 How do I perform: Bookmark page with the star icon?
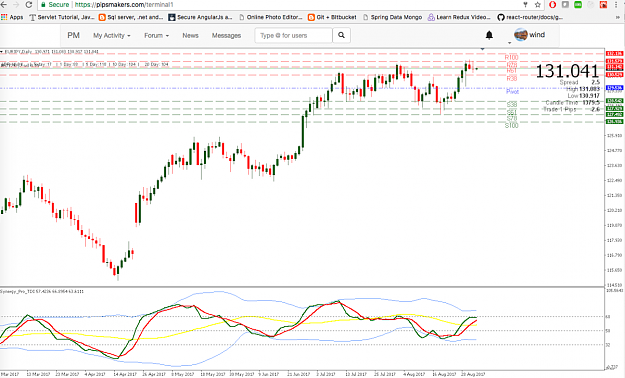(538, 5)
